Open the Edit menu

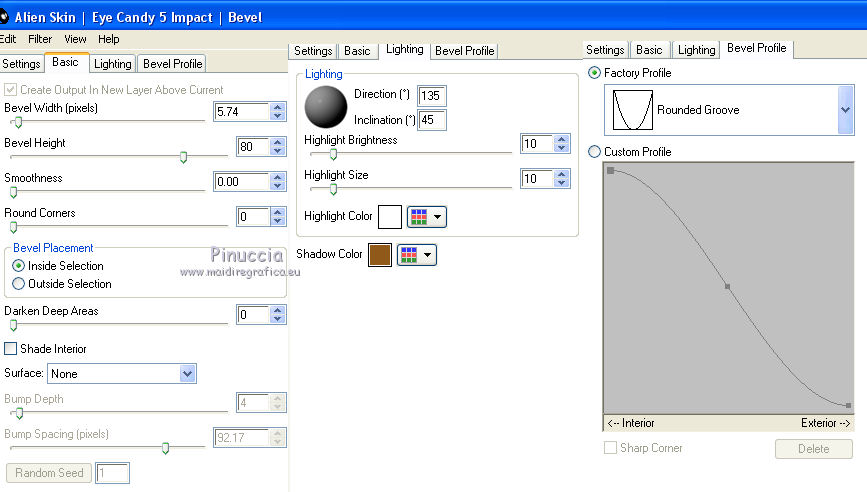[x=8, y=39]
